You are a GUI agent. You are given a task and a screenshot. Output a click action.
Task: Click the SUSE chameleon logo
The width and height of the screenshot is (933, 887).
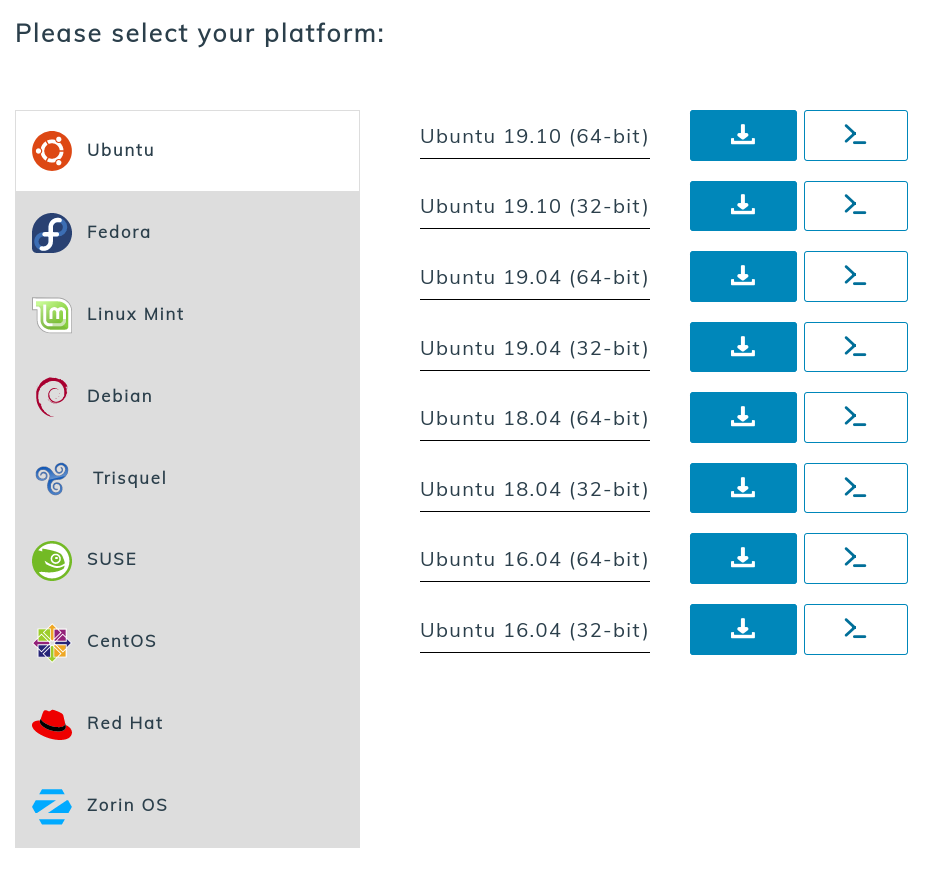pos(52,560)
